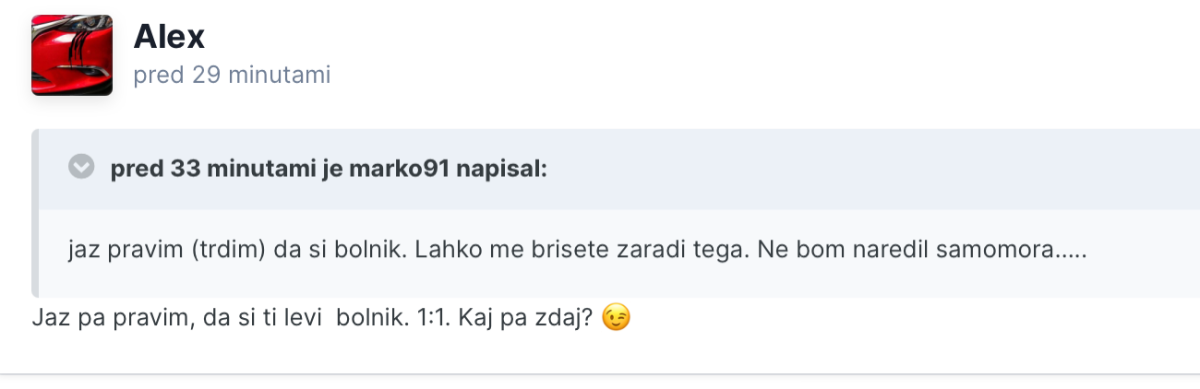
Task: Open Alex's red car avatar
Action: coord(72,56)
